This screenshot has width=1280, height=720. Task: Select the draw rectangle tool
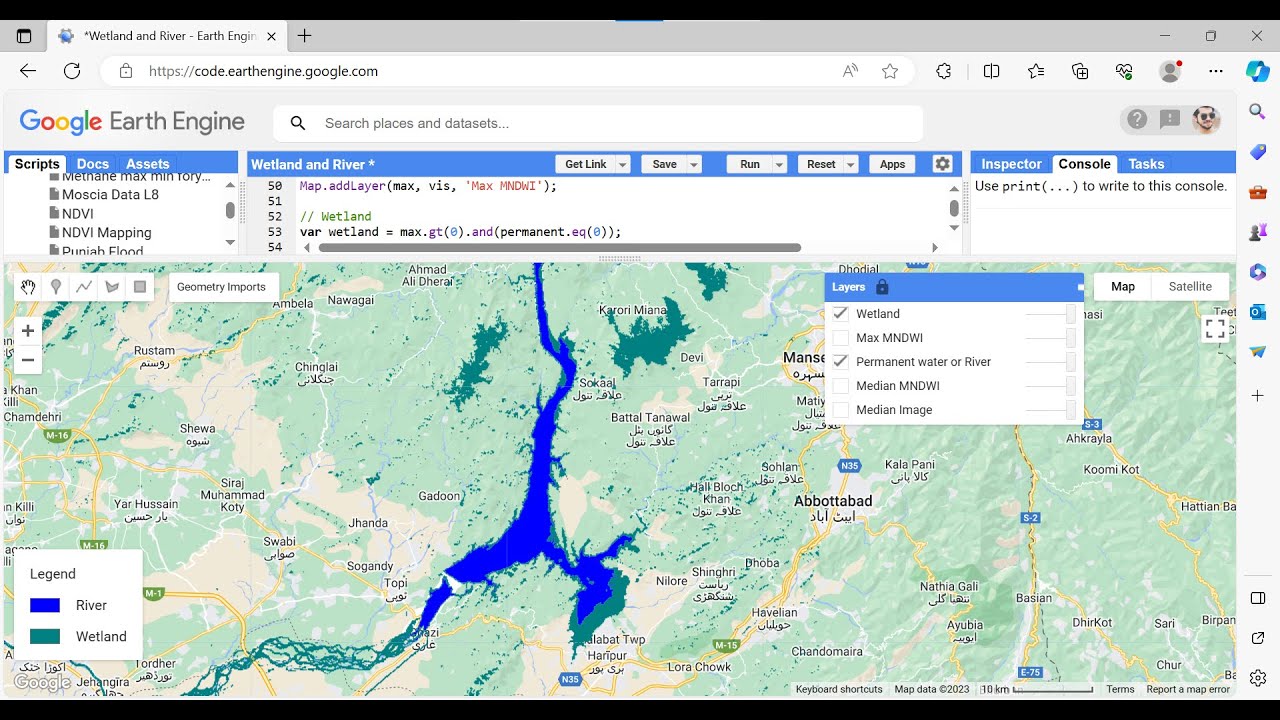pos(140,287)
